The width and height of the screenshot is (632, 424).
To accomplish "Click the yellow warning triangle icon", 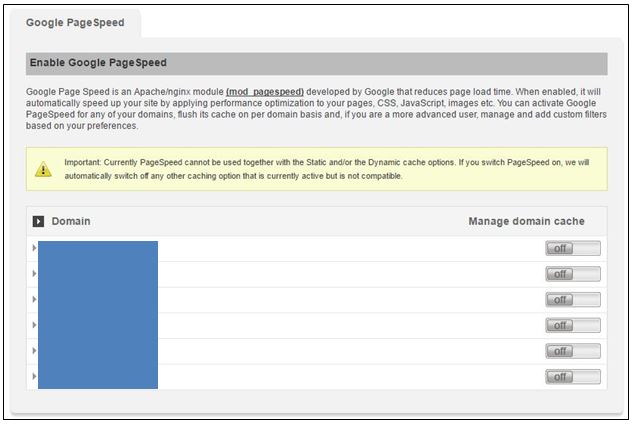I will click(43, 169).
